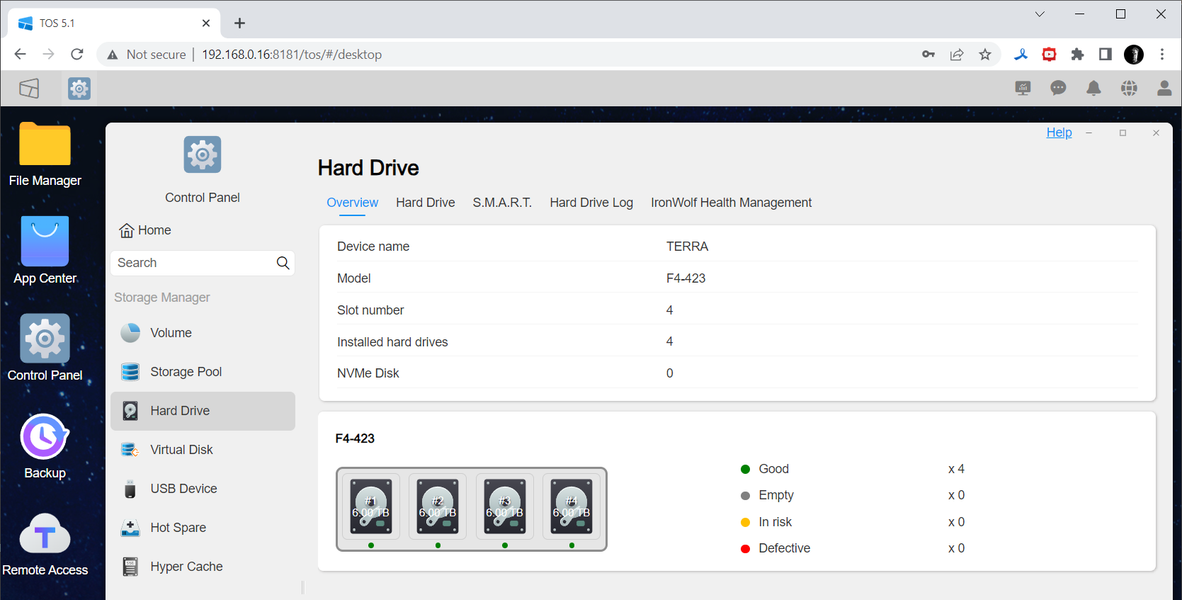Click the TOS notifications bell icon

point(1093,88)
